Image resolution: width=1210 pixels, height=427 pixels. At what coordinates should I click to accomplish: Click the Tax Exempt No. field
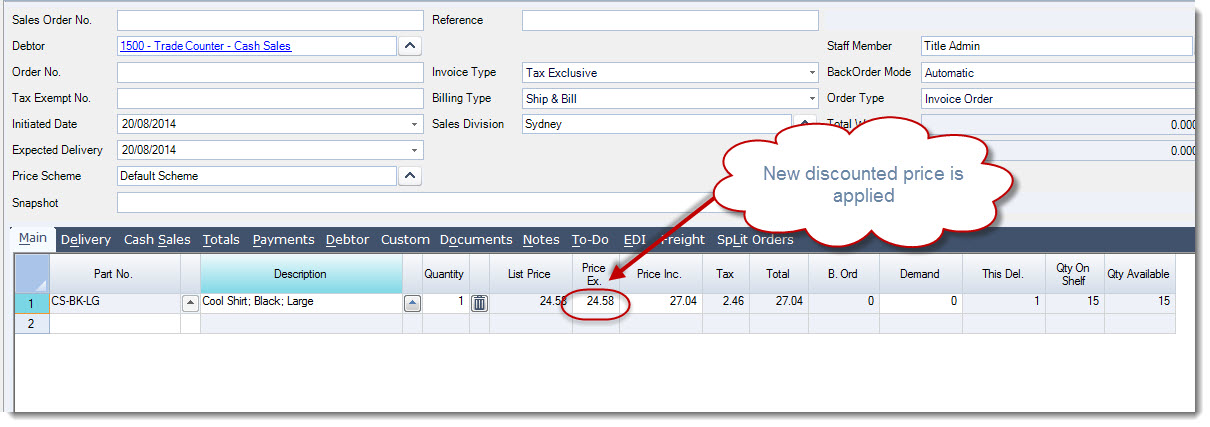(x=270, y=98)
